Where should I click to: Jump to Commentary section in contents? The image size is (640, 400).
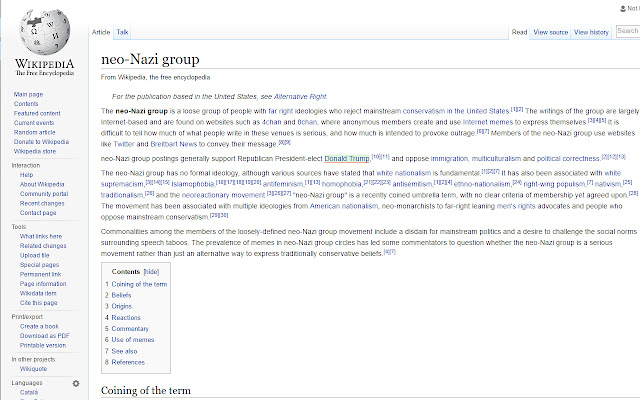(x=130, y=329)
